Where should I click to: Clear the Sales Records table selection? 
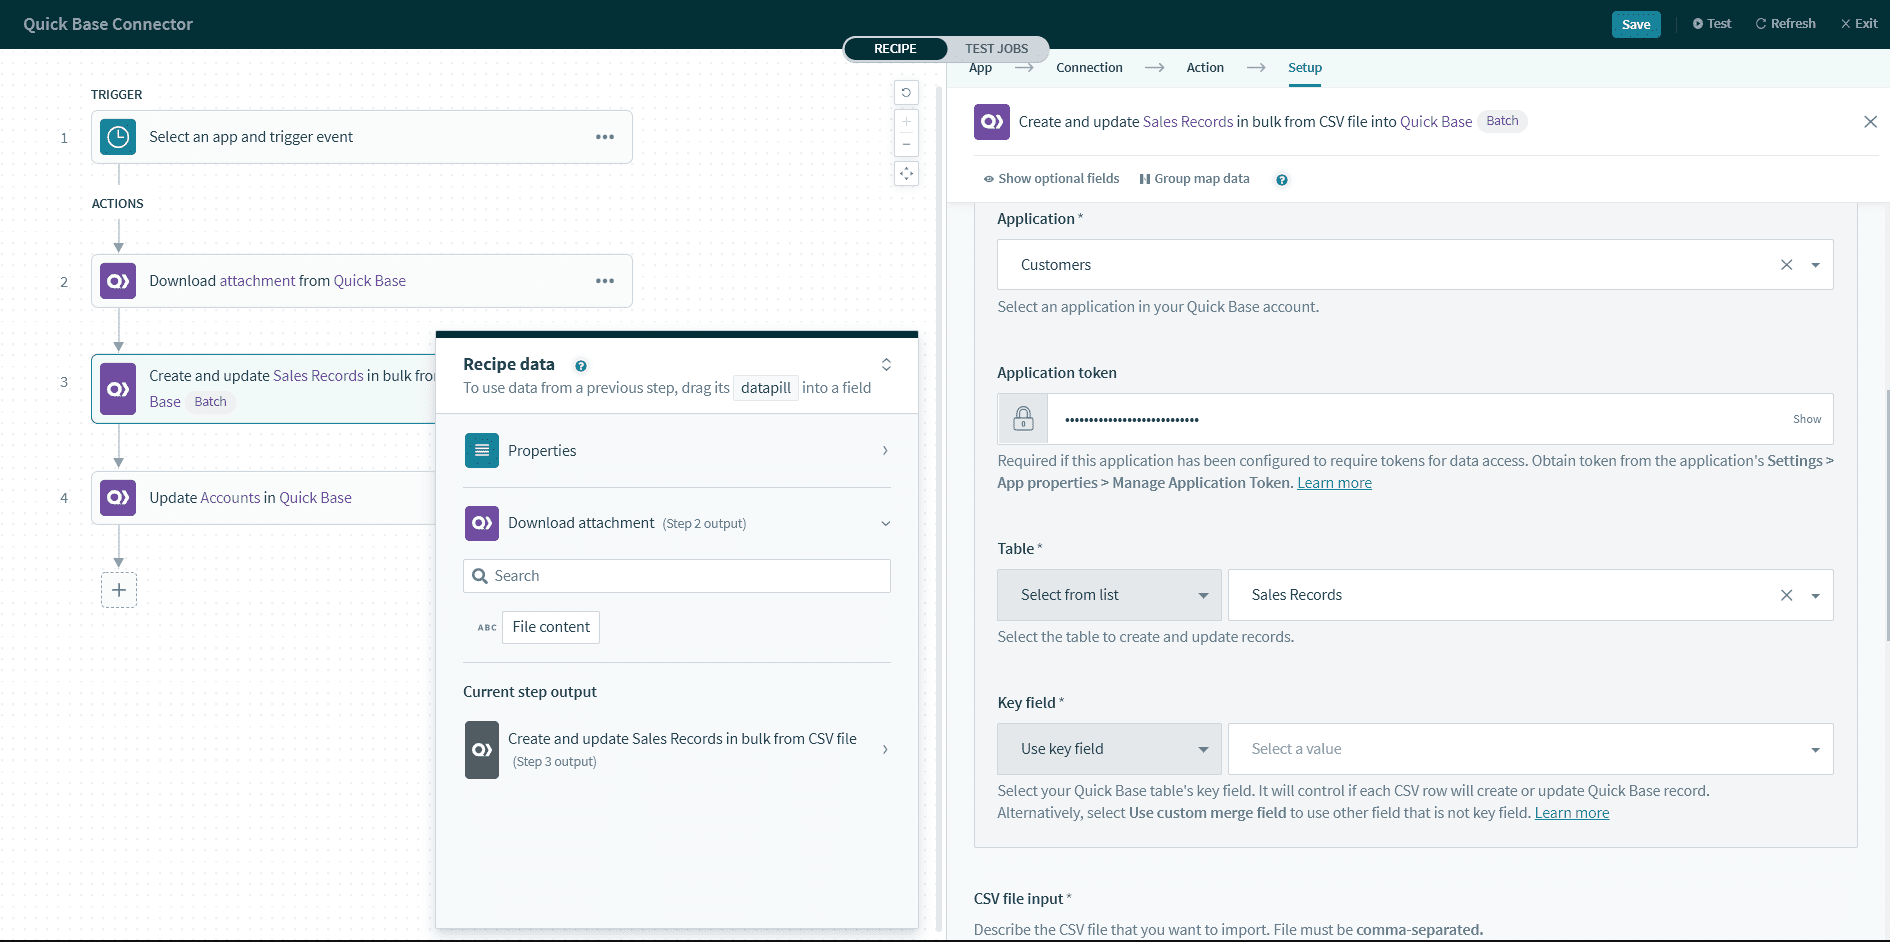(x=1786, y=595)
